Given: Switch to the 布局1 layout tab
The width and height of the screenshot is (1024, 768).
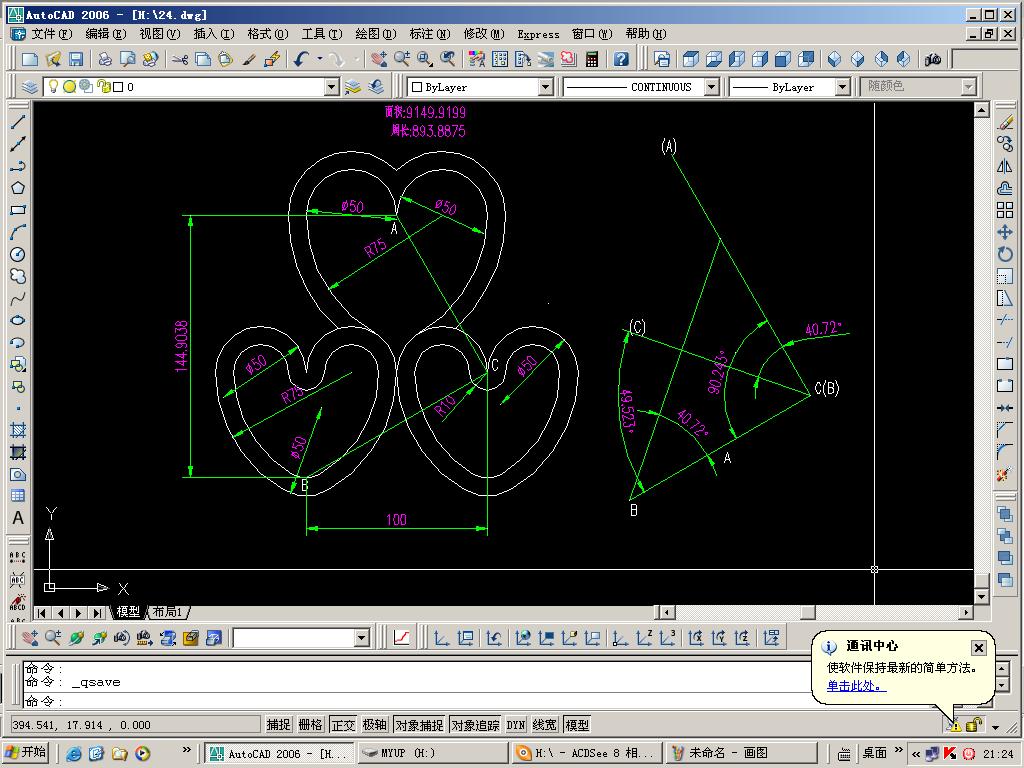Looking at the screenshot, I should point(168,613).
